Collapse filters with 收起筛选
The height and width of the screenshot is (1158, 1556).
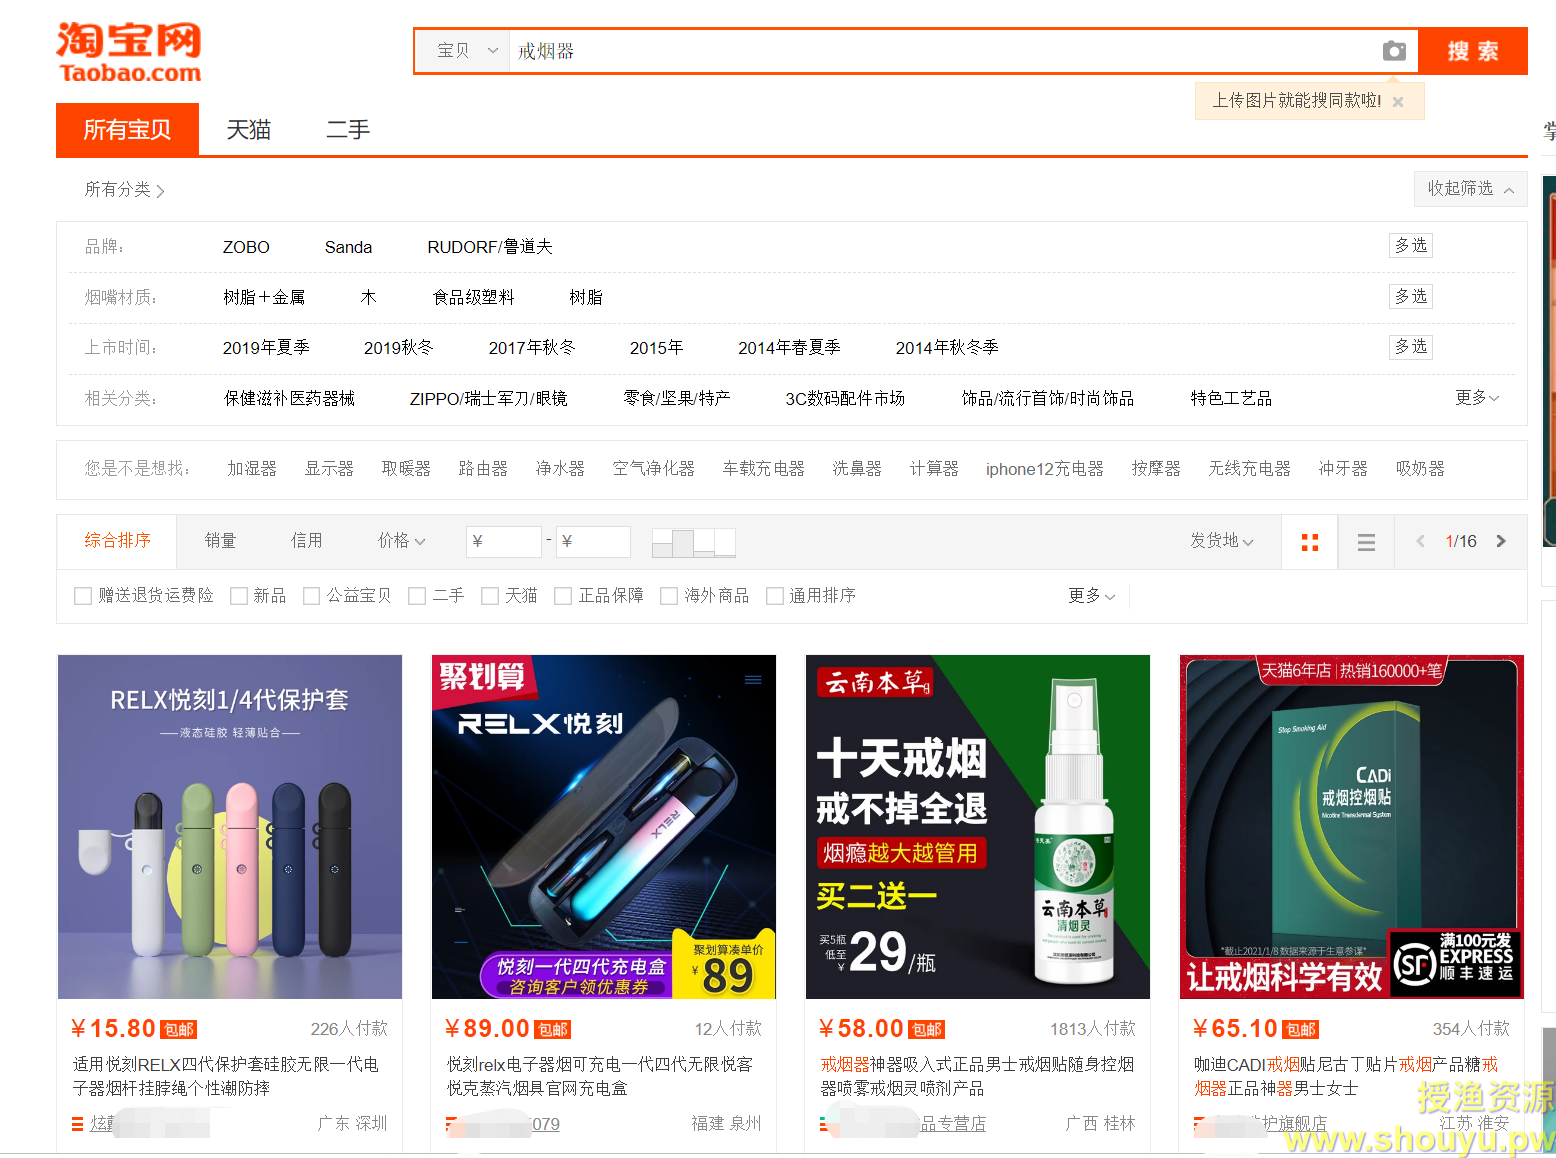click(1471, 188)
